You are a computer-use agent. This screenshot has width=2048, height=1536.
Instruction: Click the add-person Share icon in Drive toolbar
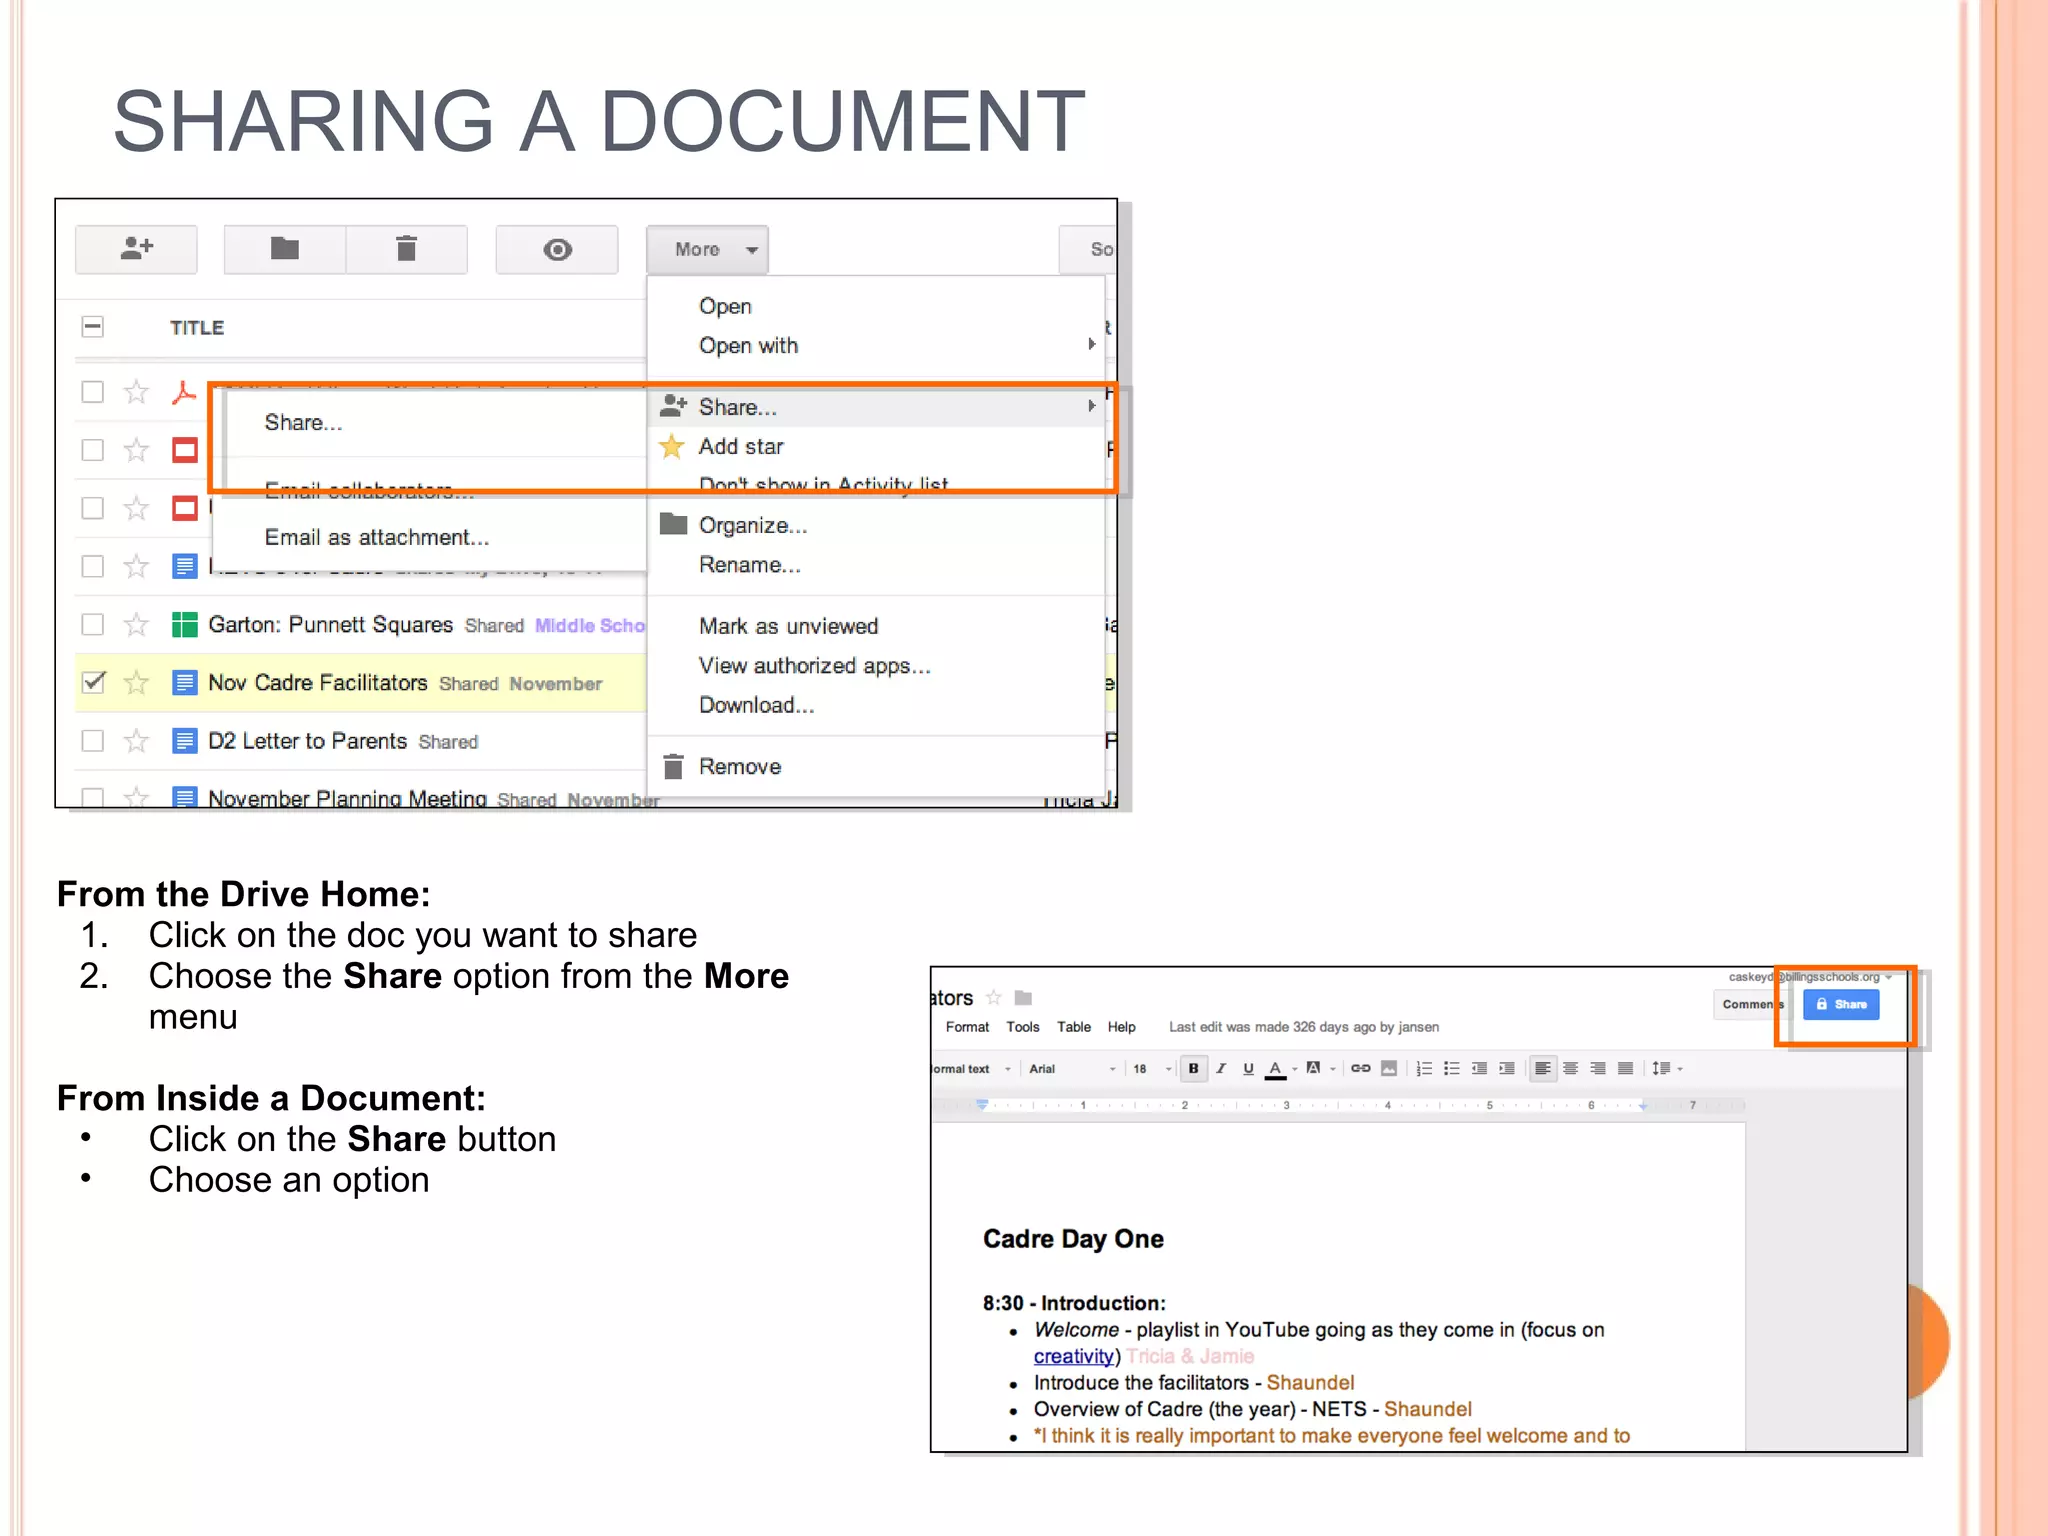coord(136,249)
